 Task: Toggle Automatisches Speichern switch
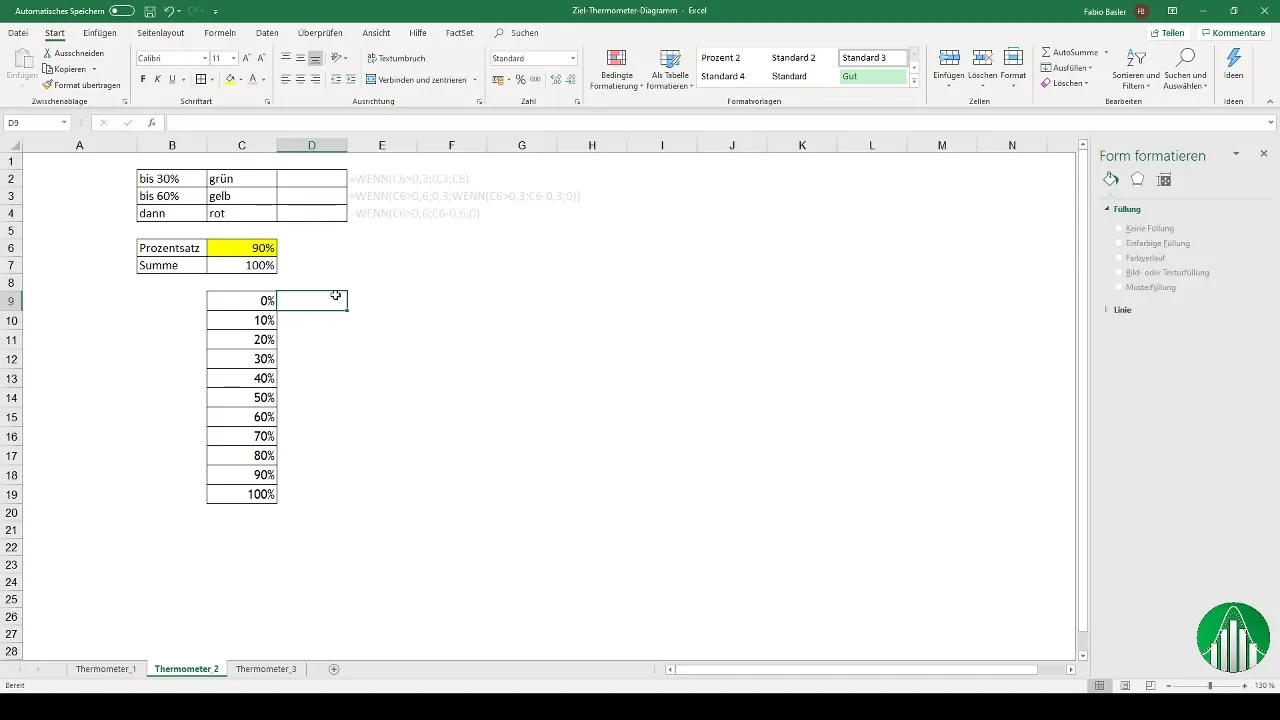122,11
